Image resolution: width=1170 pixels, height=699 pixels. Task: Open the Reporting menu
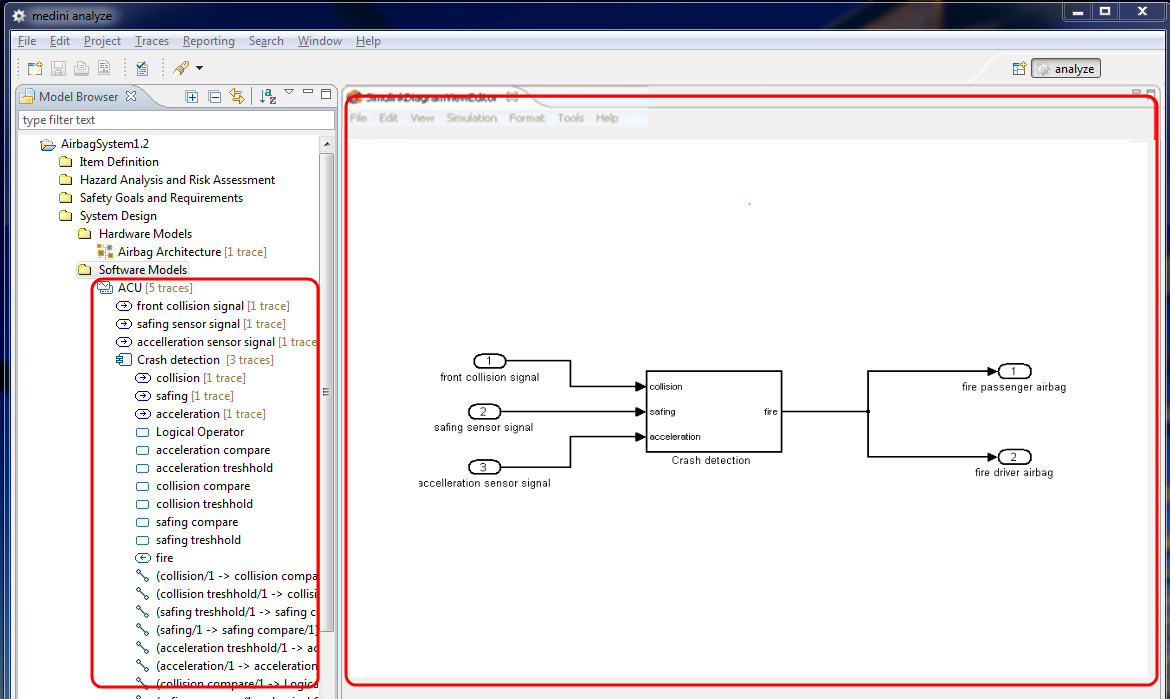(208, 41)
